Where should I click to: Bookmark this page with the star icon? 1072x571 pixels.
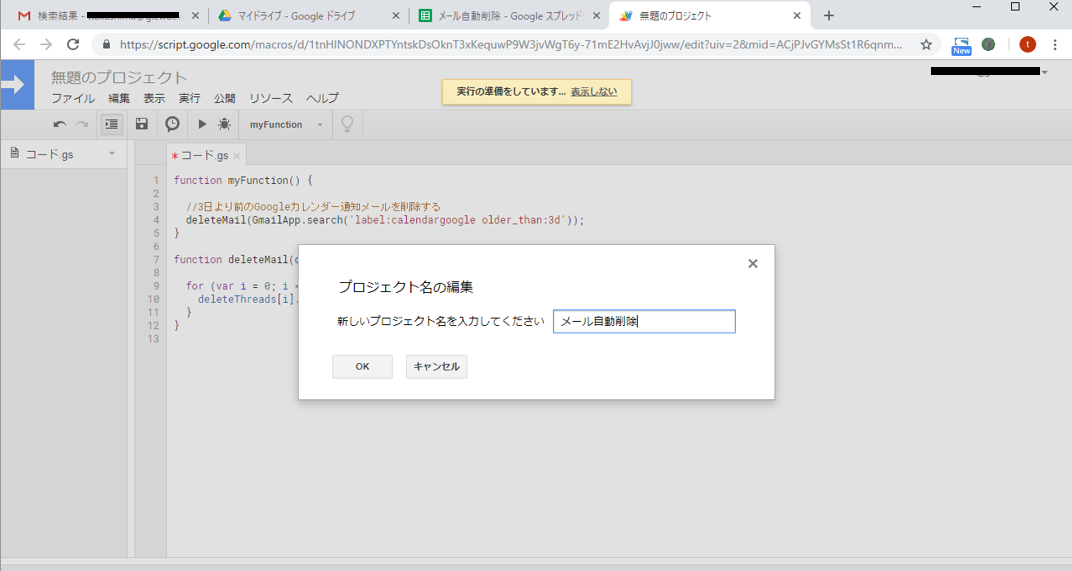click(x=926, y=44)
